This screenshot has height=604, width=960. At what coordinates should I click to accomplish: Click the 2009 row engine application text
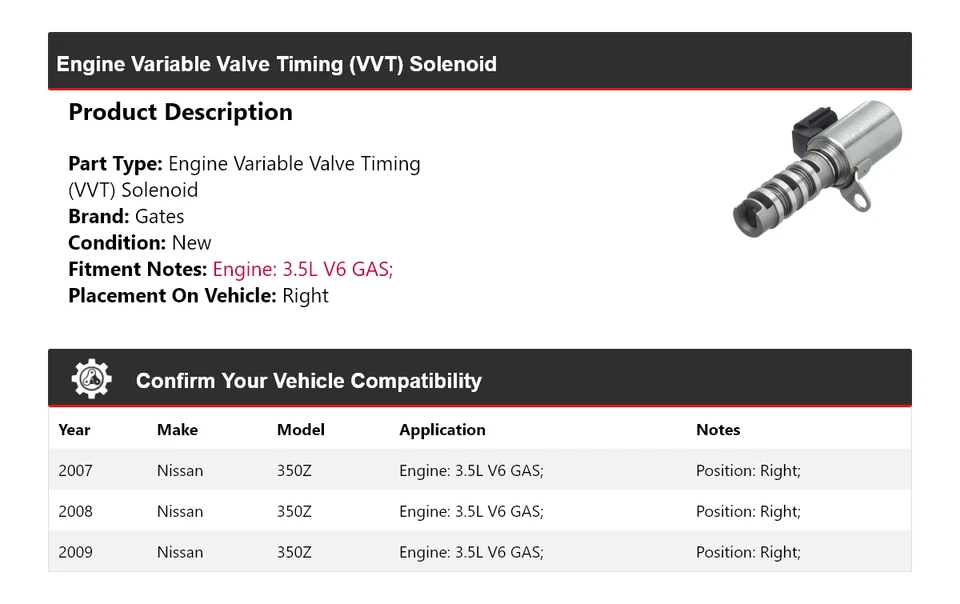coord(471,552)
